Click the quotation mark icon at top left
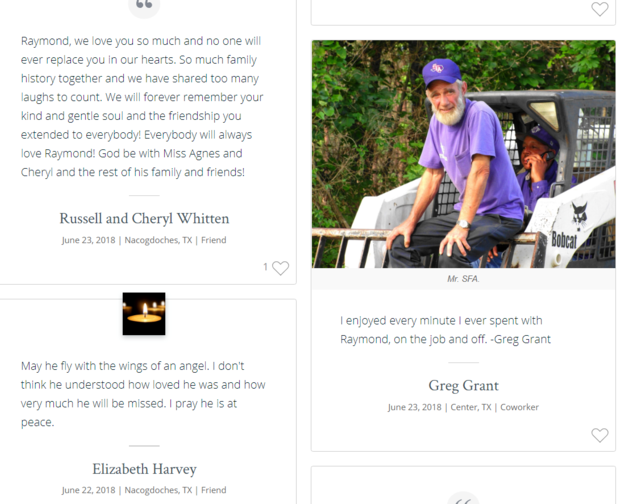This screenshot has height=504, width=624. coord(144,6)
